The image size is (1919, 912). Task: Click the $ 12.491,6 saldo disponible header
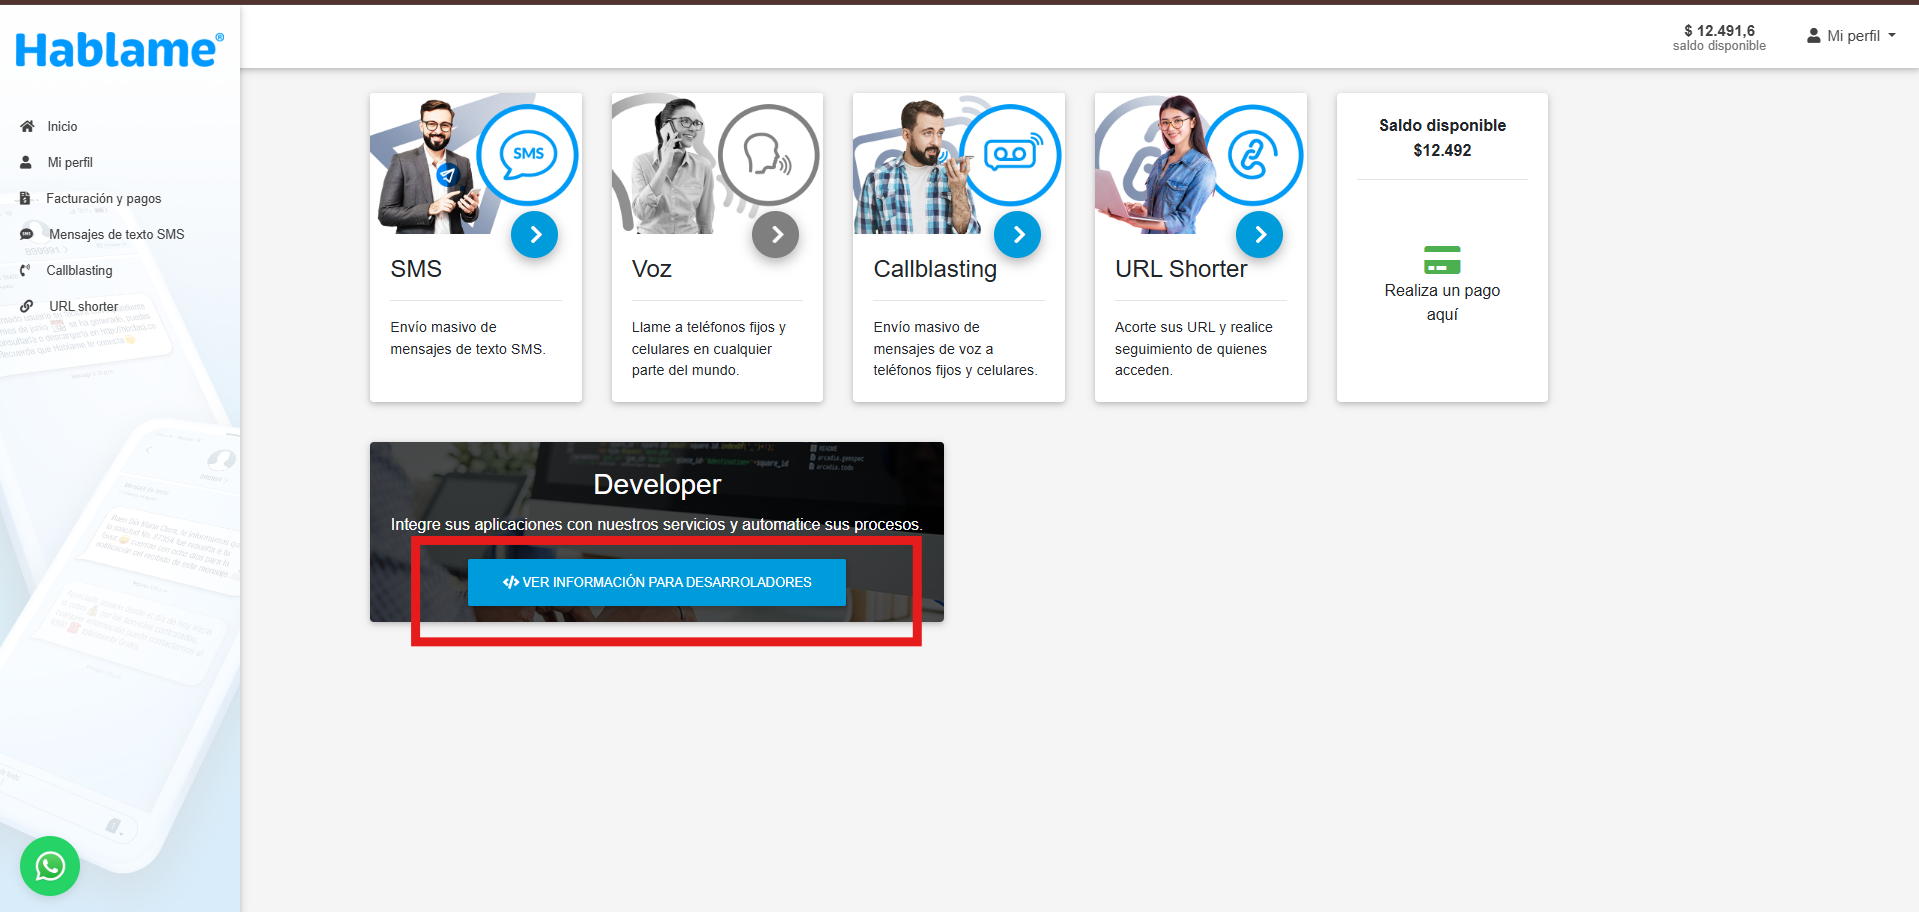point(1720,38)
